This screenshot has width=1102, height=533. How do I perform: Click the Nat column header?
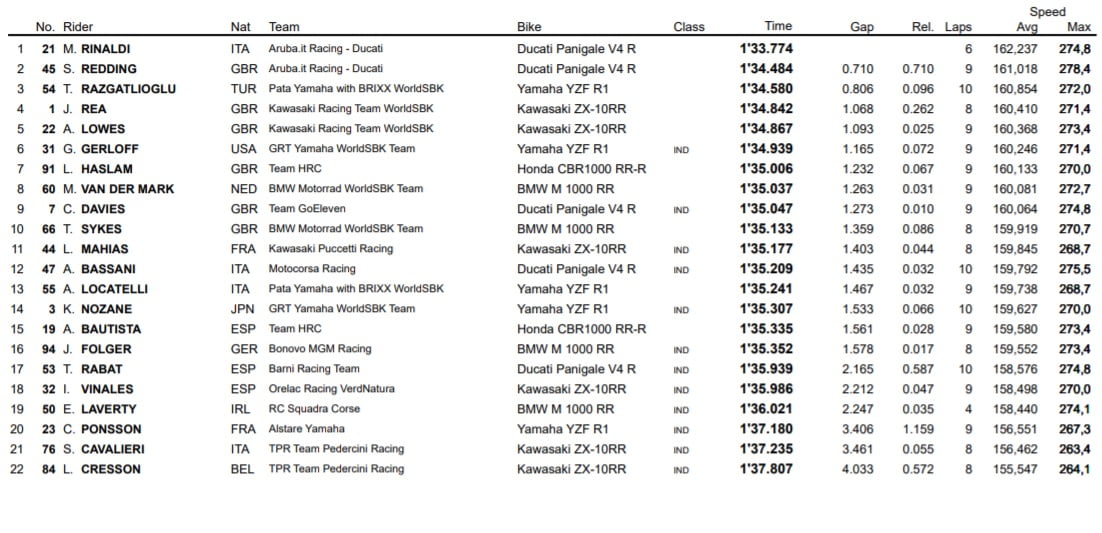(x=240, y=27)
